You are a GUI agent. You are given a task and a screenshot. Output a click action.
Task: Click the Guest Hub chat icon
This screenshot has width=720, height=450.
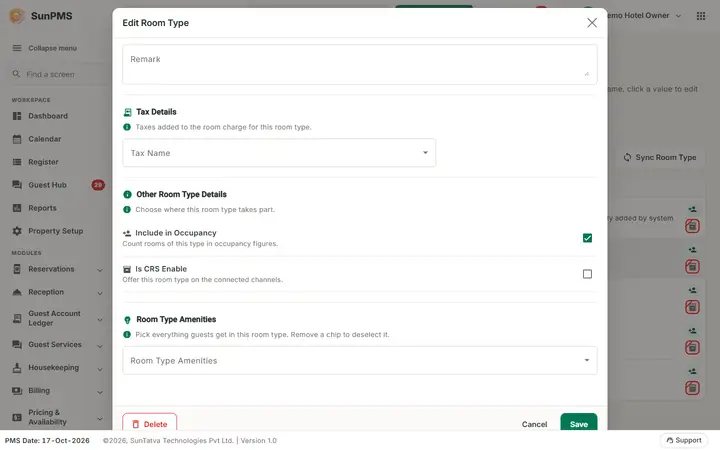coord(17,185)
